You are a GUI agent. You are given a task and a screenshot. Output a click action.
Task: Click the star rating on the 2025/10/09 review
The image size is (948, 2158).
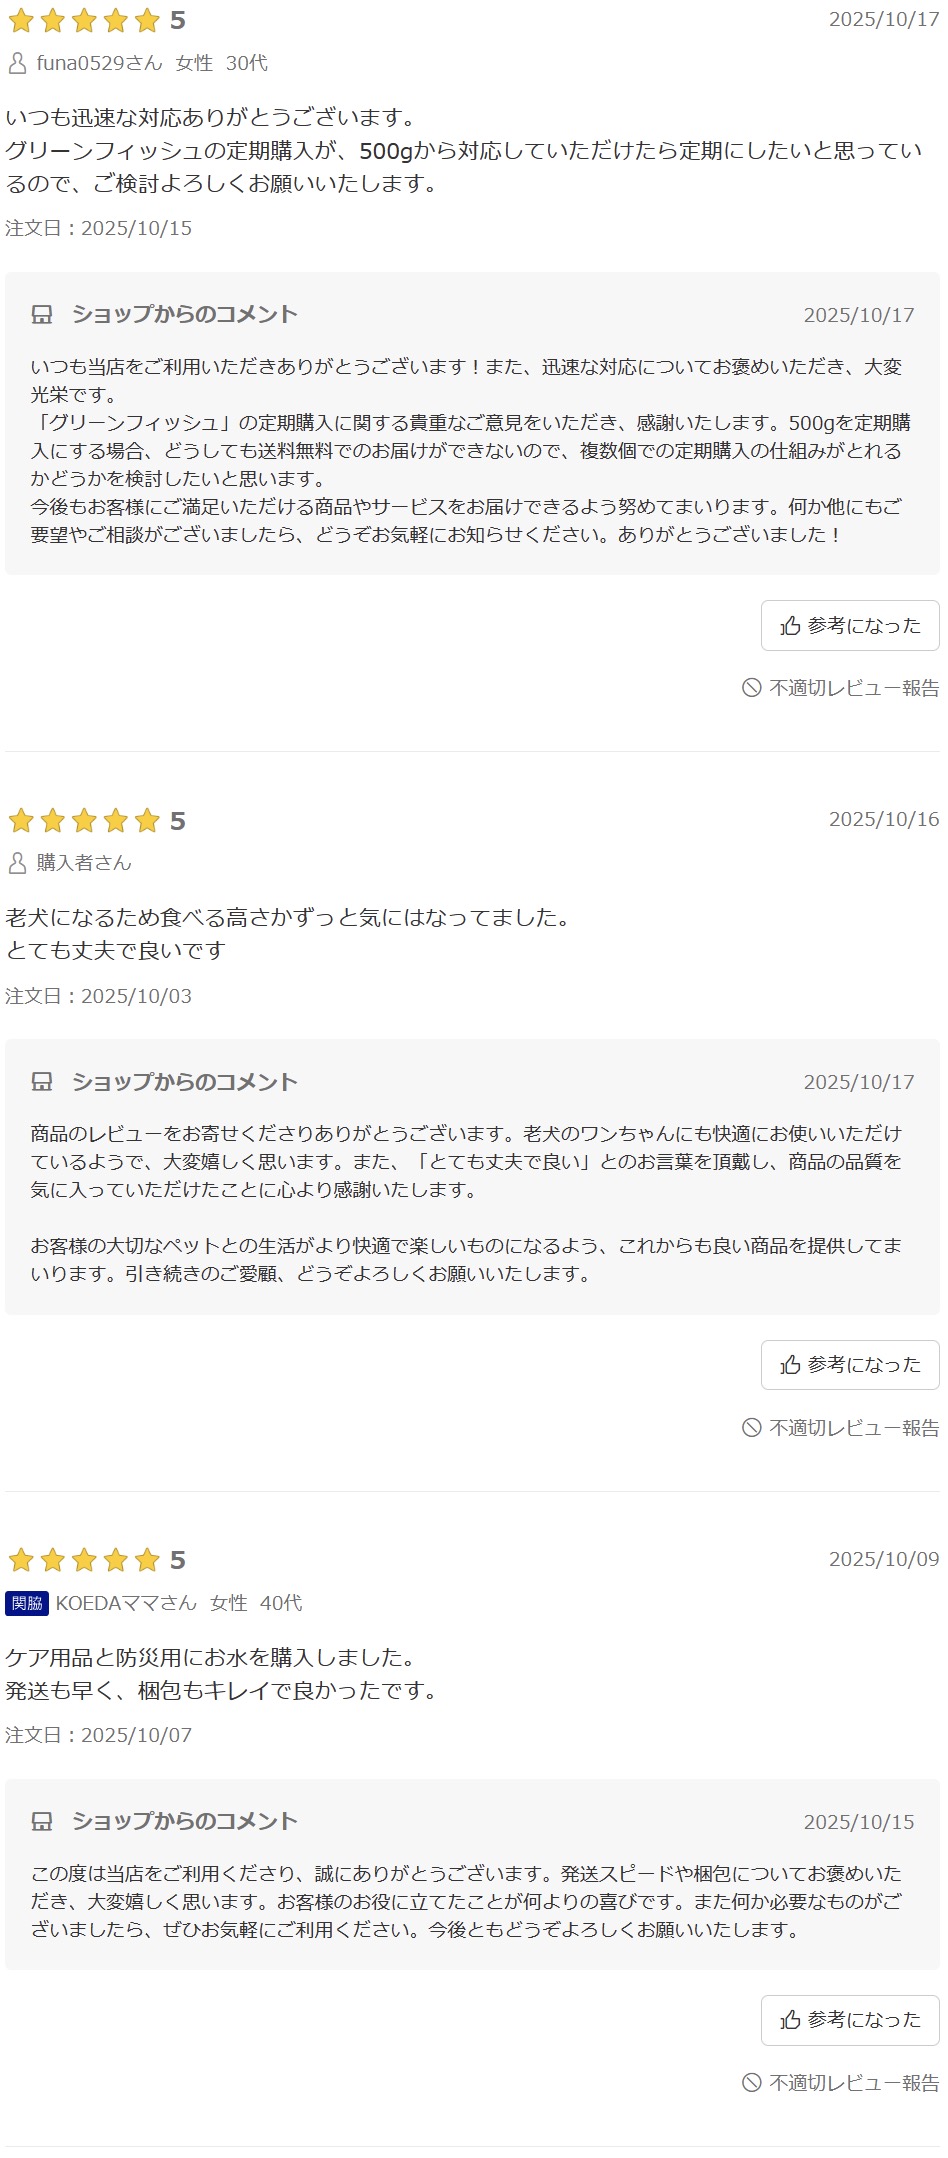(x=84, y=1560)
